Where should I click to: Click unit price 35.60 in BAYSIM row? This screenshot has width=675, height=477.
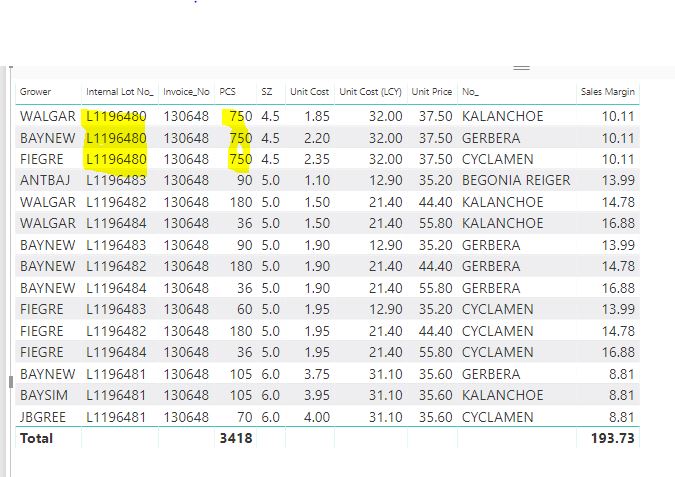click(436, 395)
